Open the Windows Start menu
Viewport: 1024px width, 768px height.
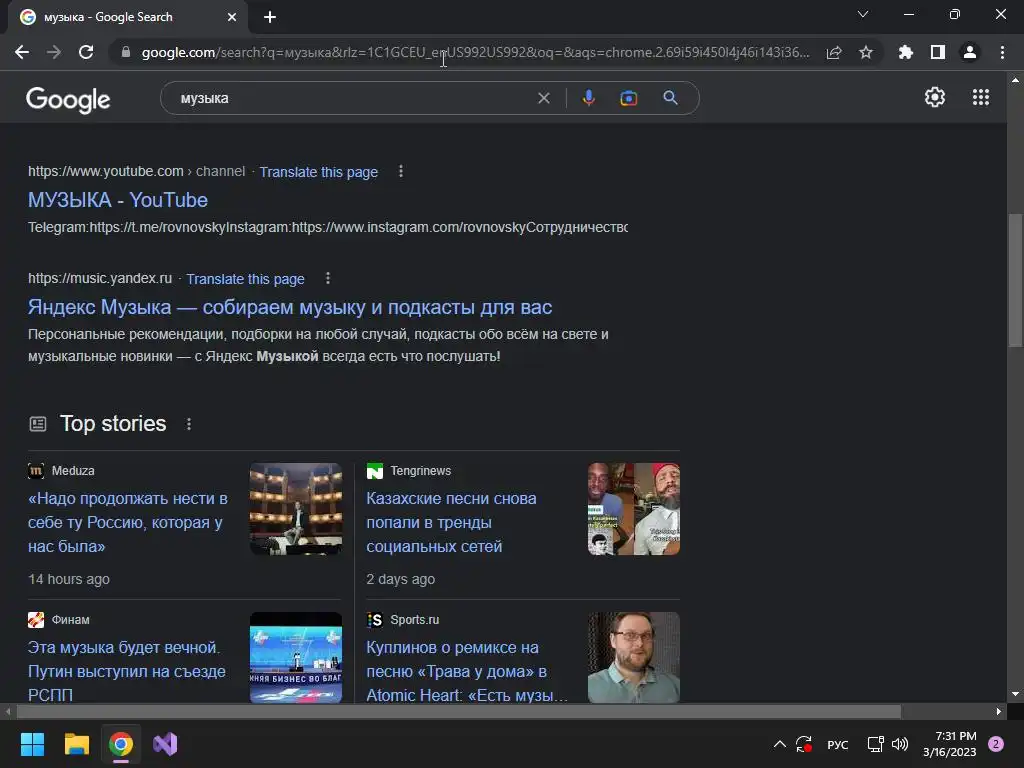(32, 744)
